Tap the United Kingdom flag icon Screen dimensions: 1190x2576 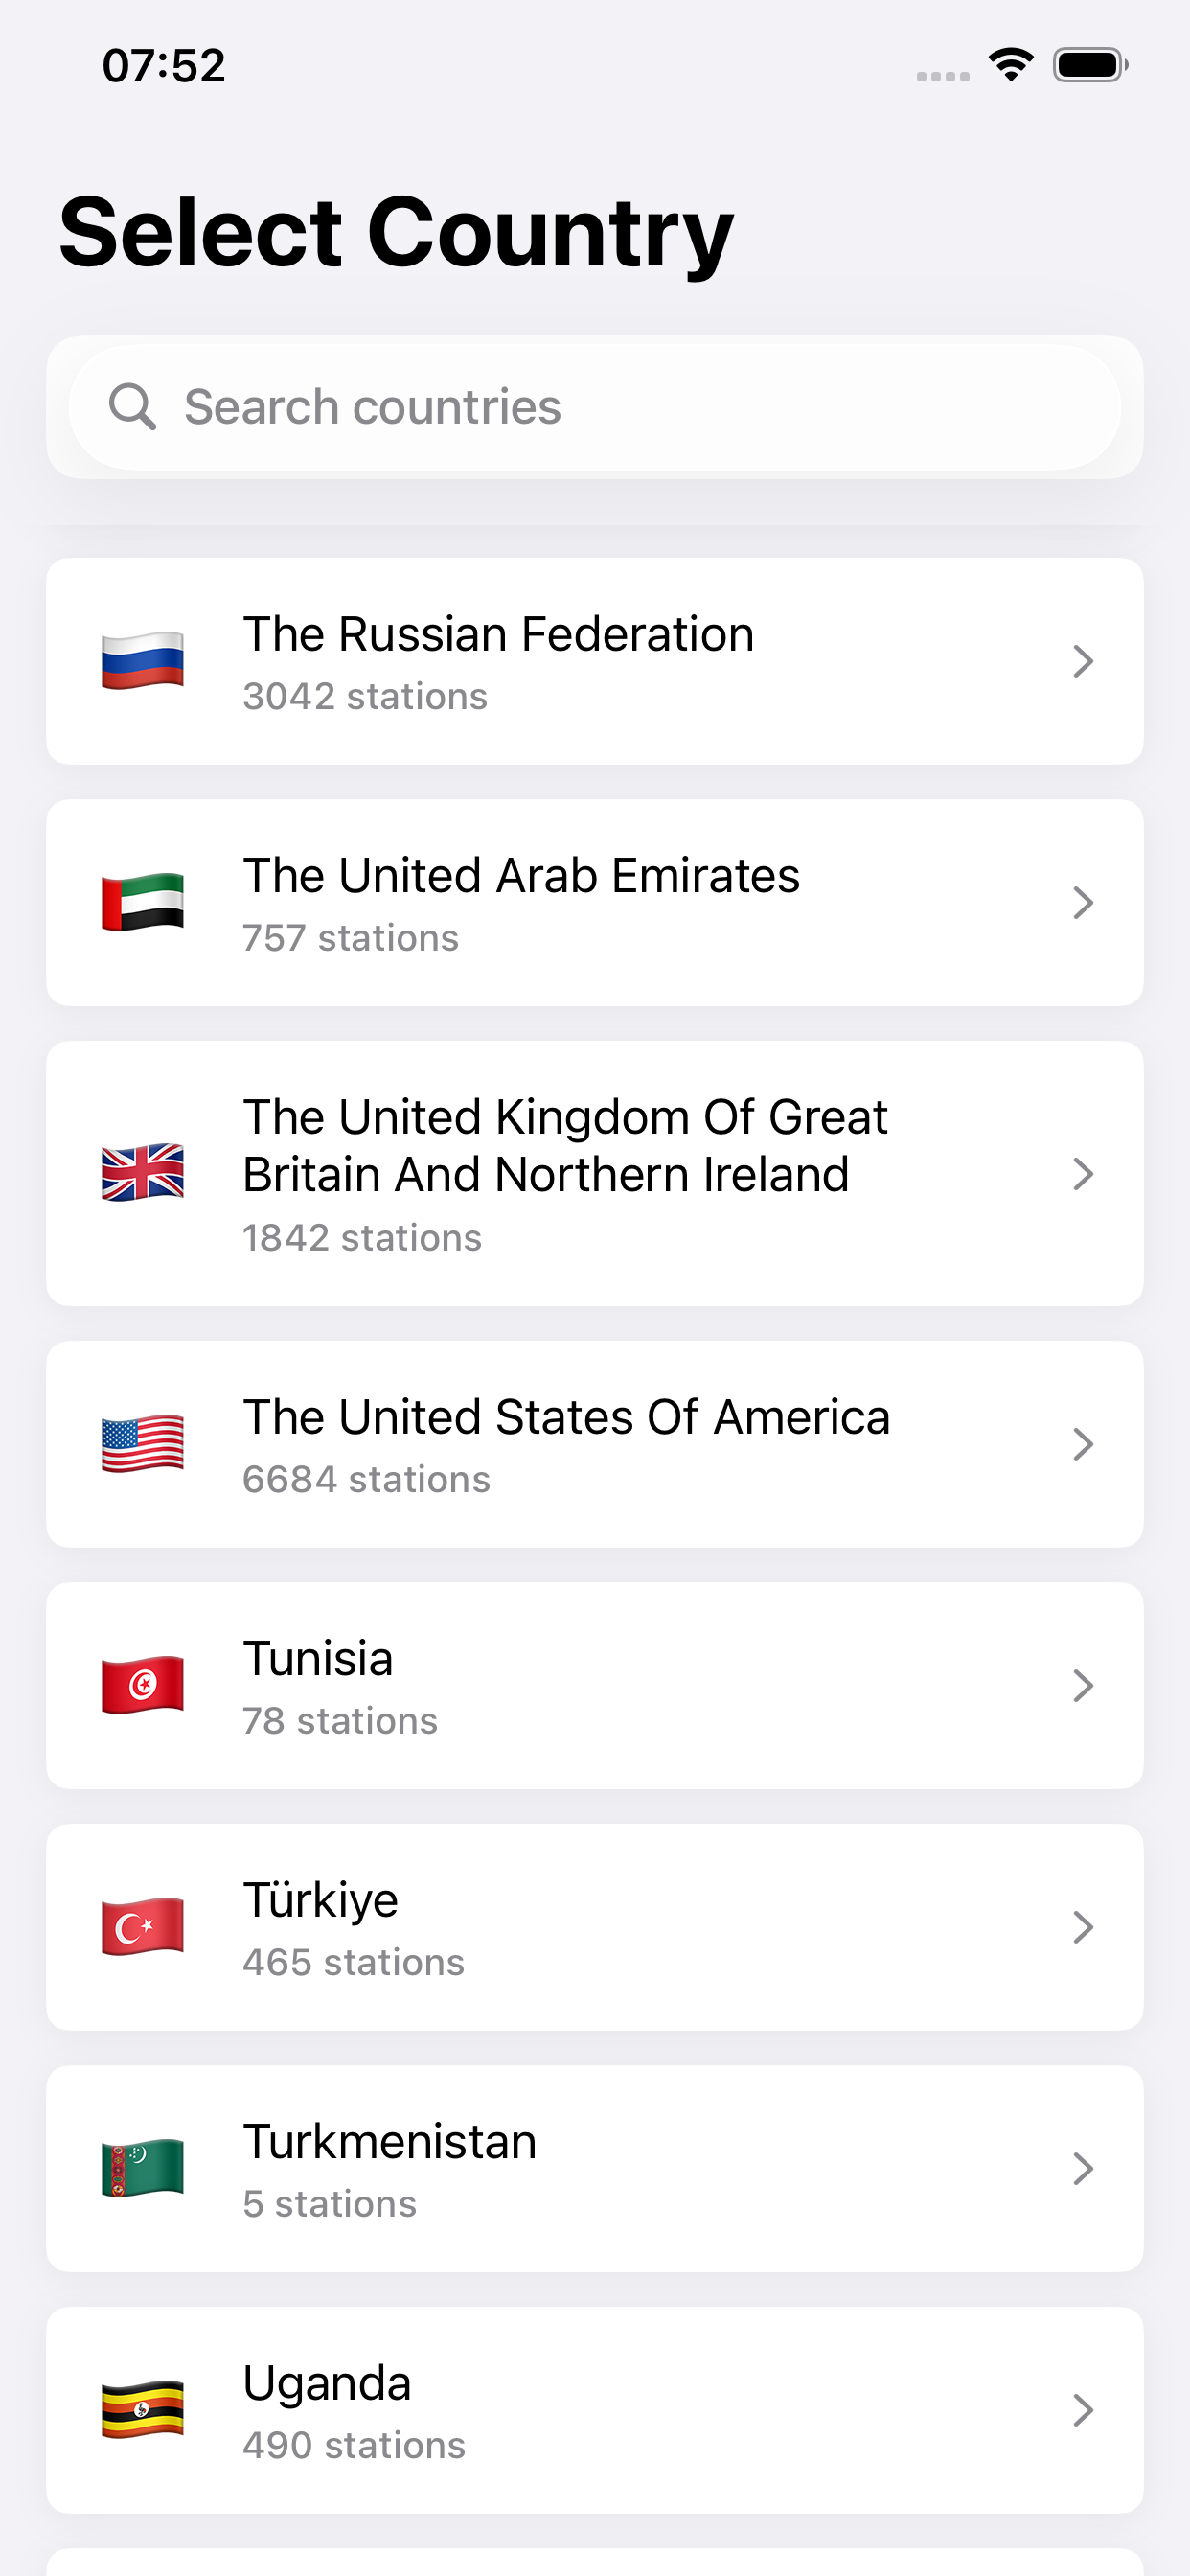coord(143,1173)
